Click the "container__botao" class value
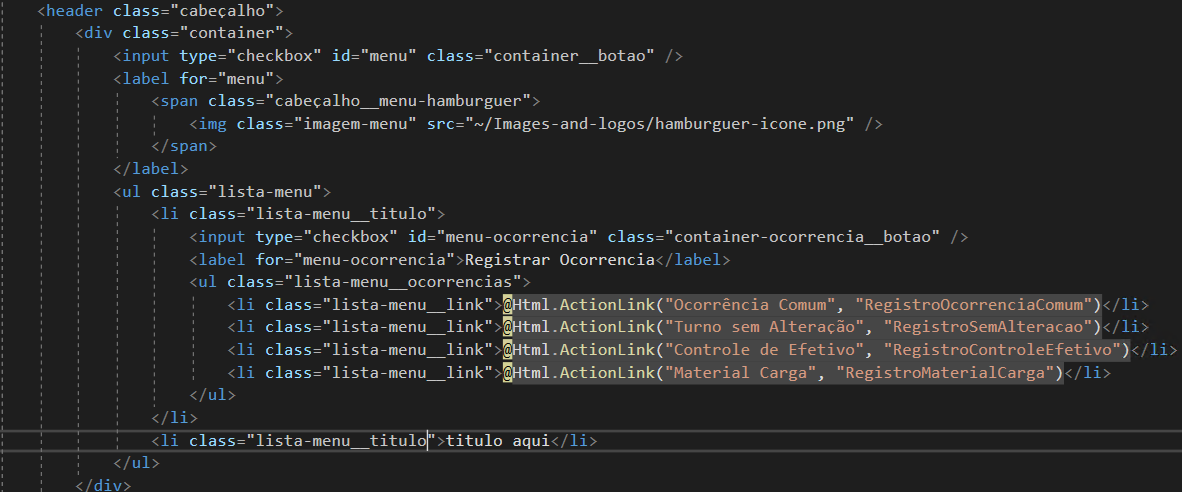 click(x=569, y=56)
